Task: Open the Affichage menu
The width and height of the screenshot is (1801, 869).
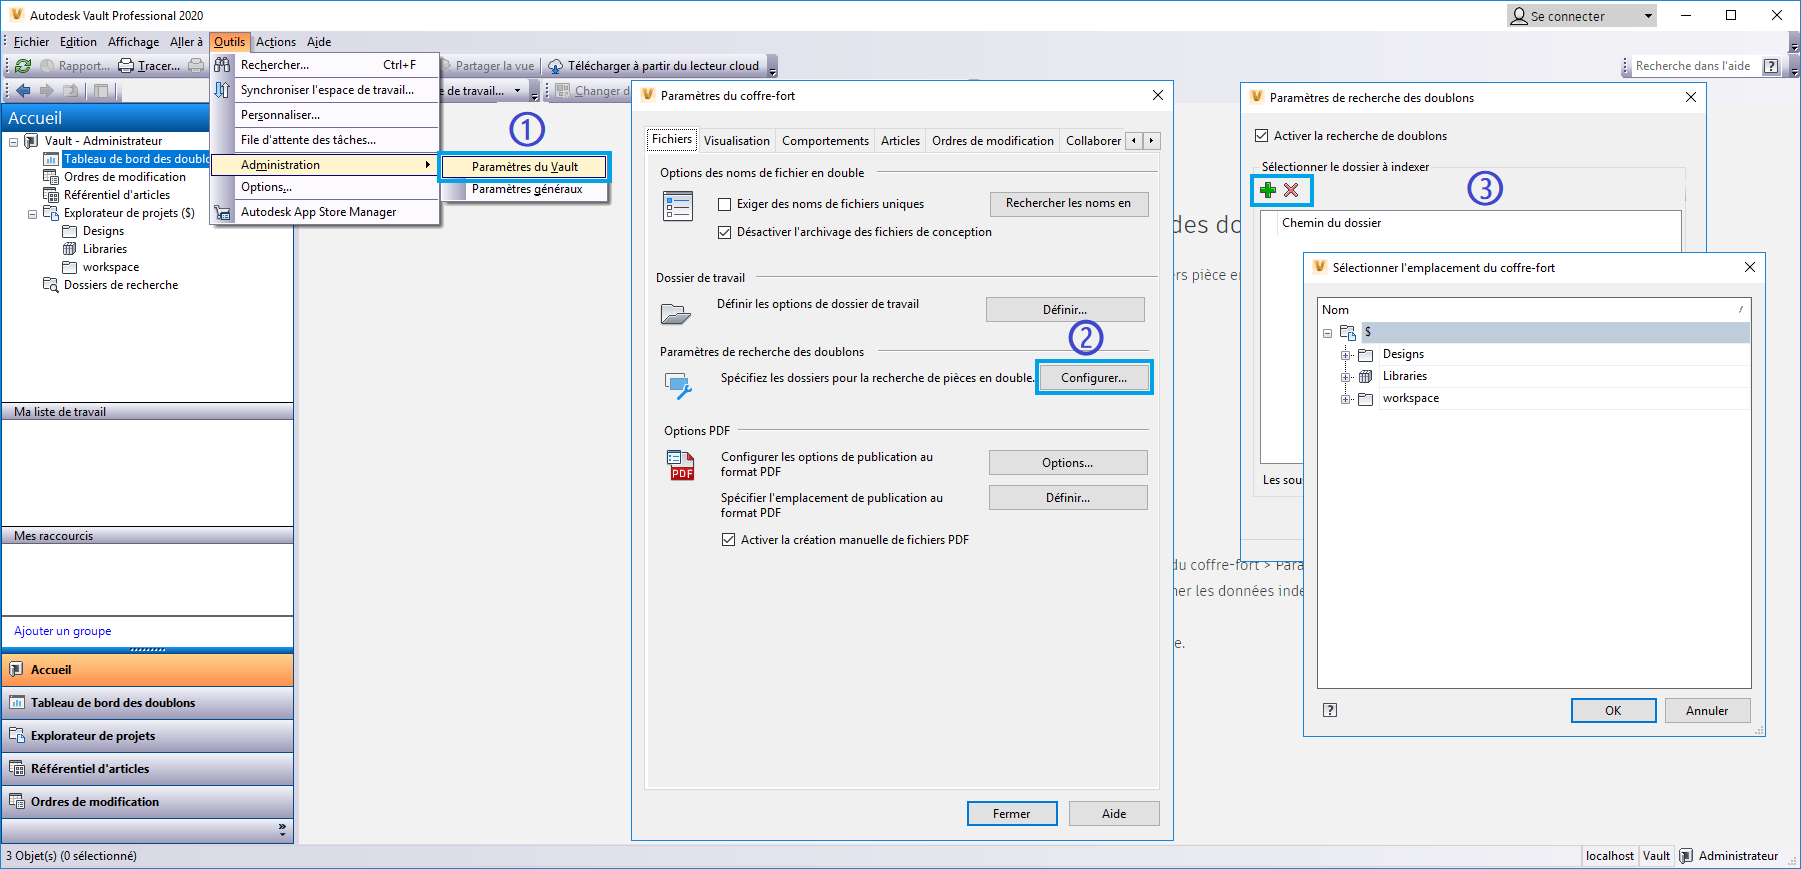Action: (x=133, y=42)
